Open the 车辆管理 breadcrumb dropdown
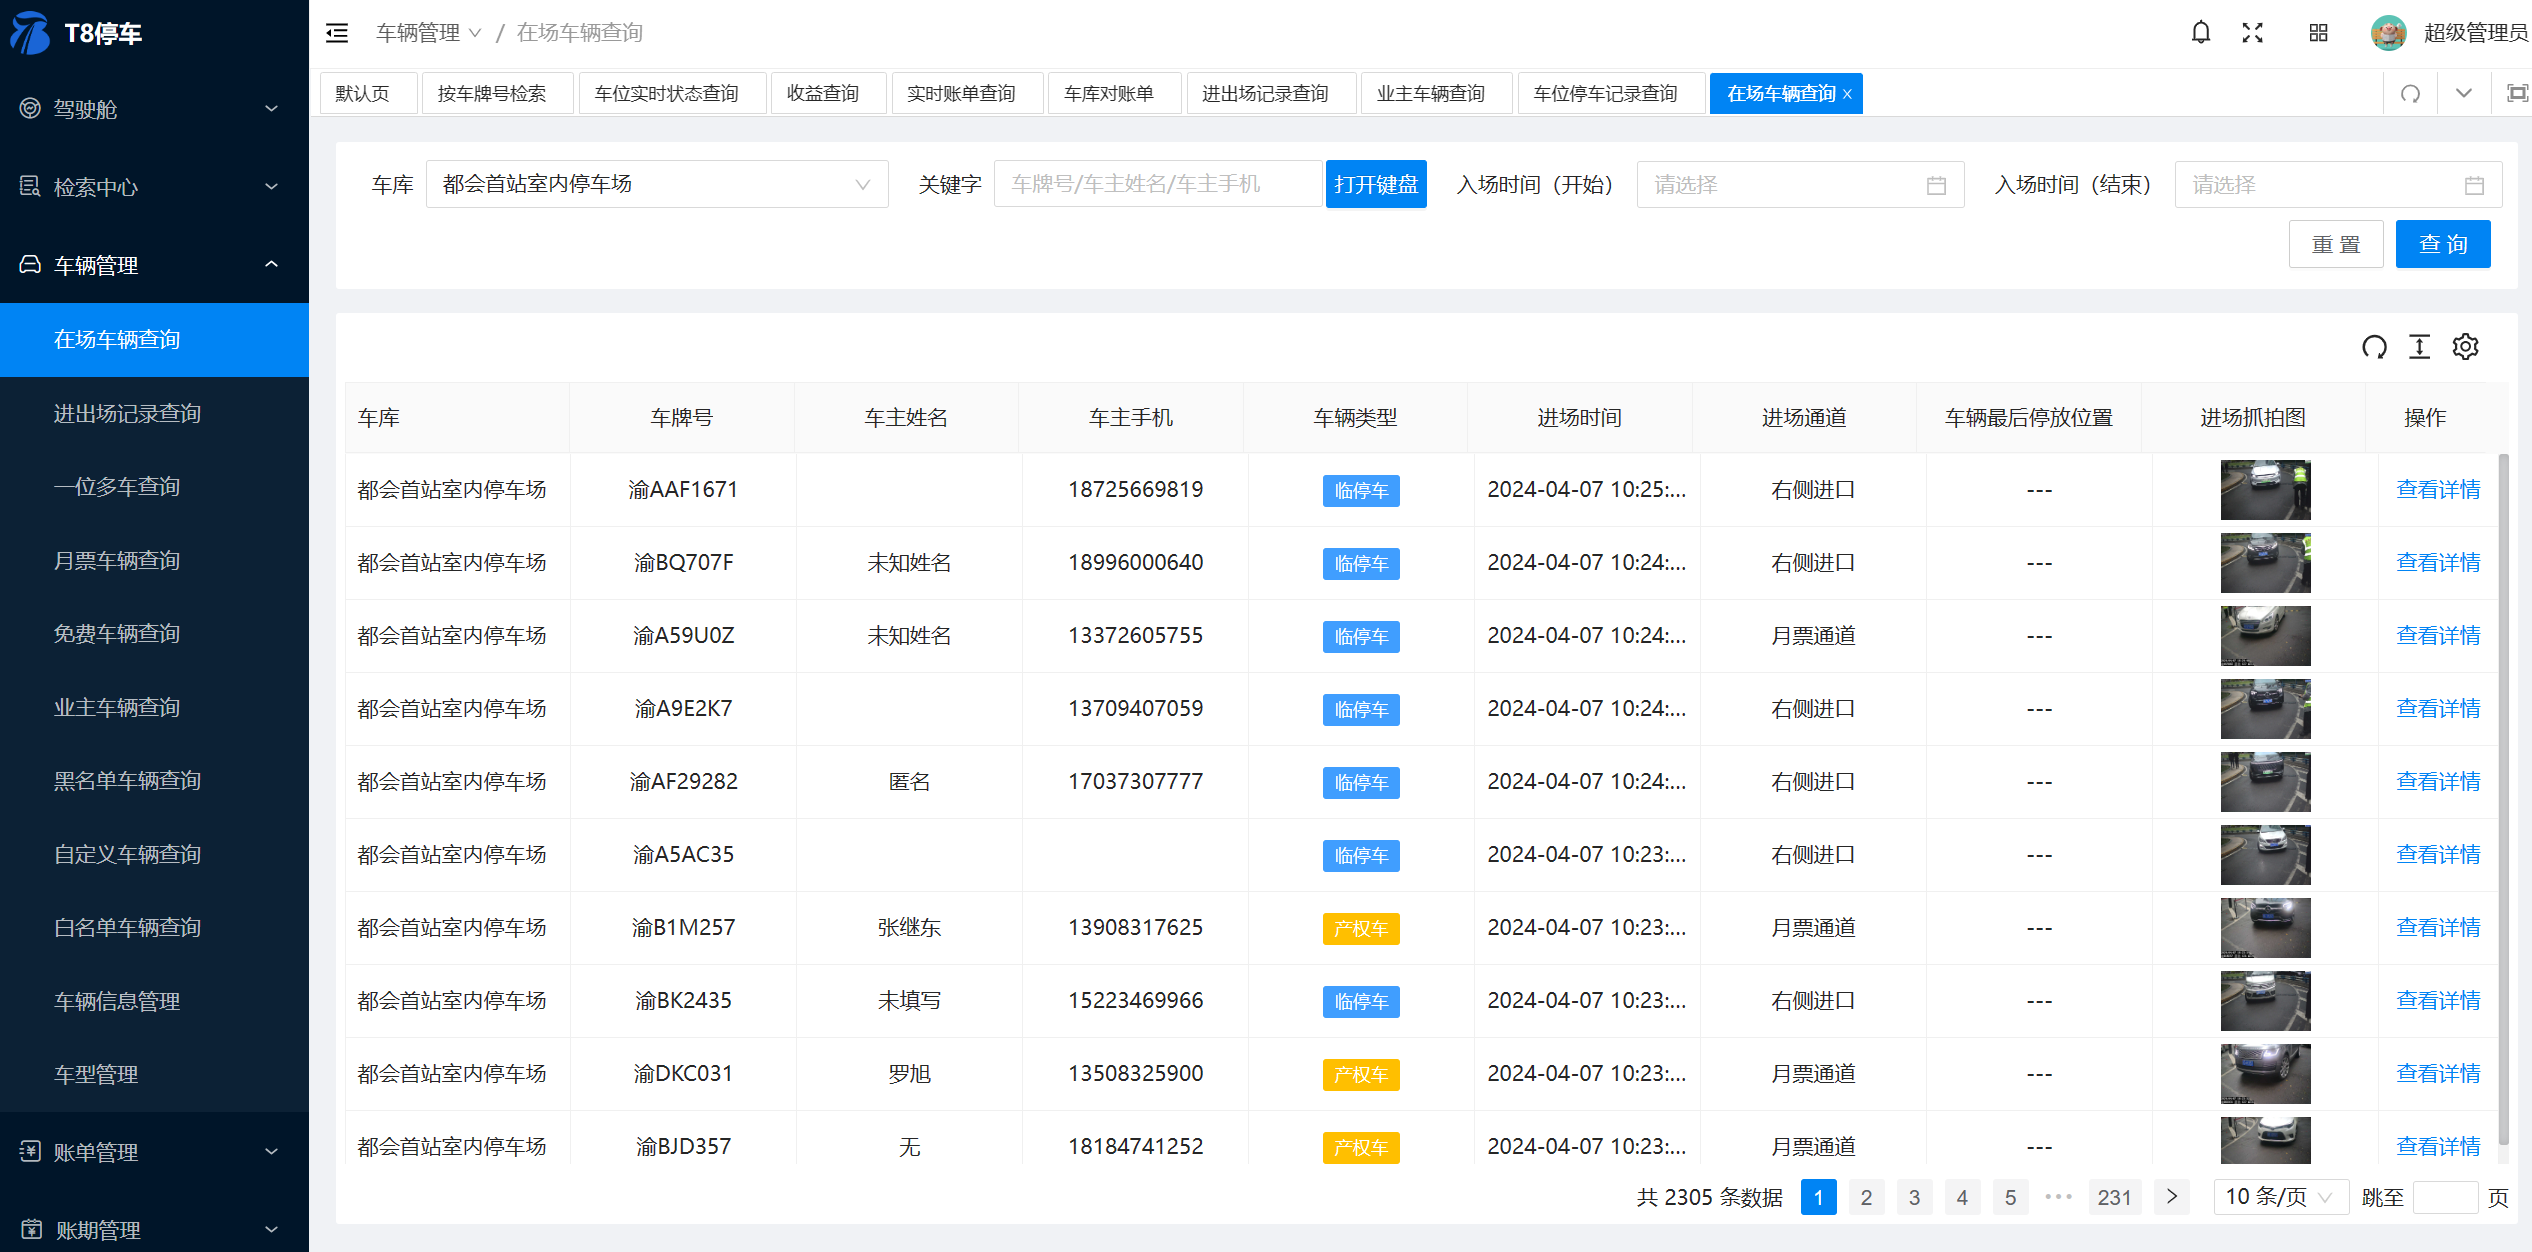 tap(428, 33)
